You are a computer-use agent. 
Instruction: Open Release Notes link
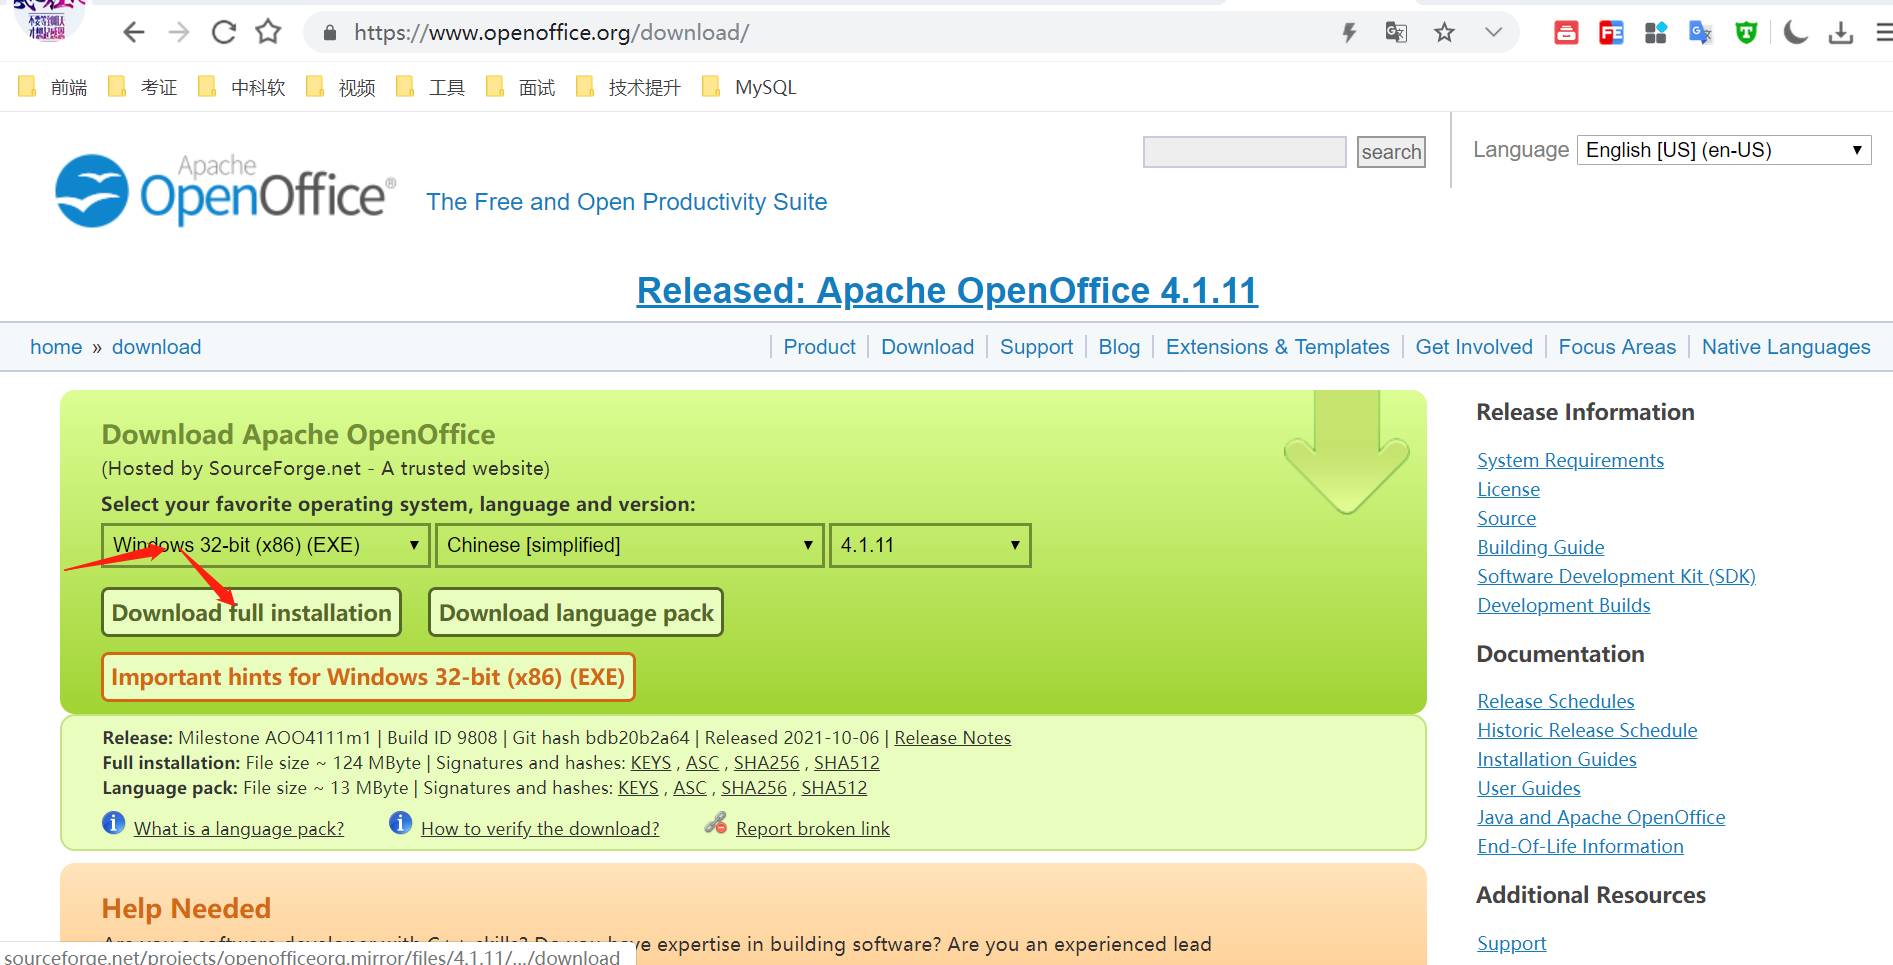[952, 738]
